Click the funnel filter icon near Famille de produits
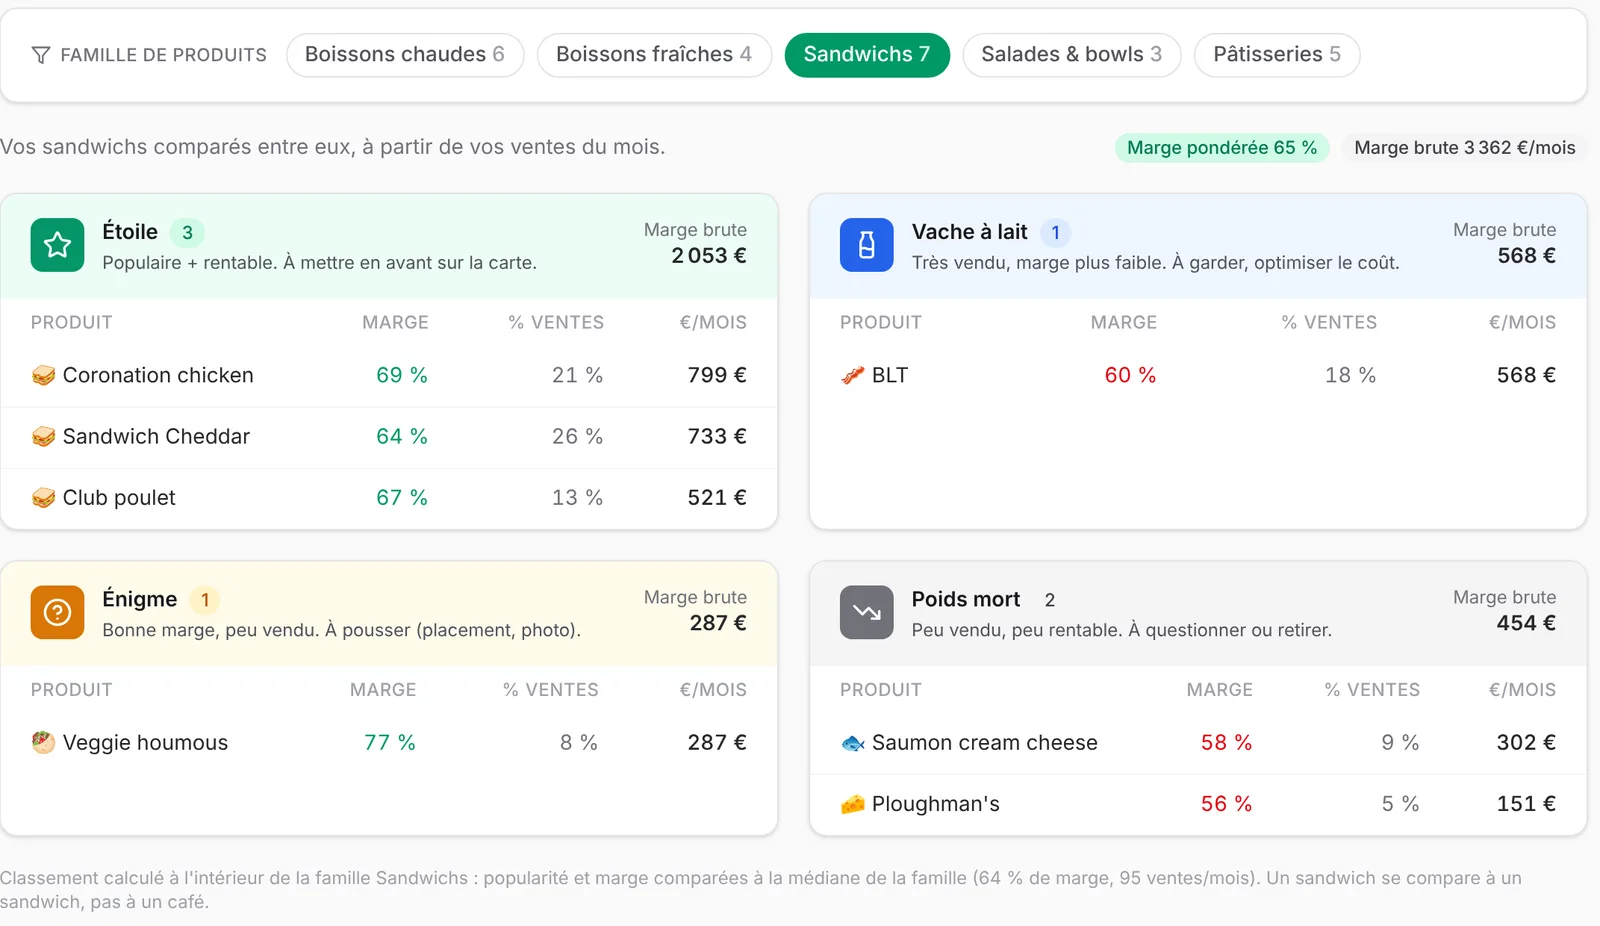The image size is (1600, 926). point(41,55)
